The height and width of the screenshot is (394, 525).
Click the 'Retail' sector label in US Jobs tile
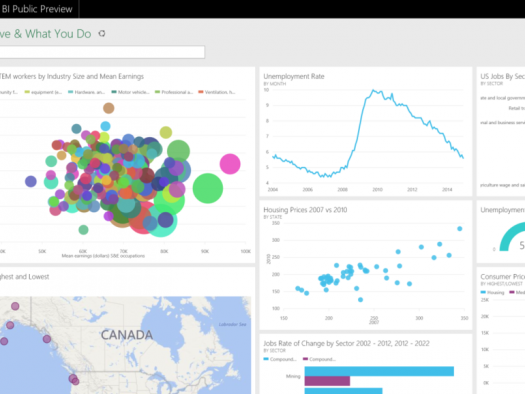[517, 108]
